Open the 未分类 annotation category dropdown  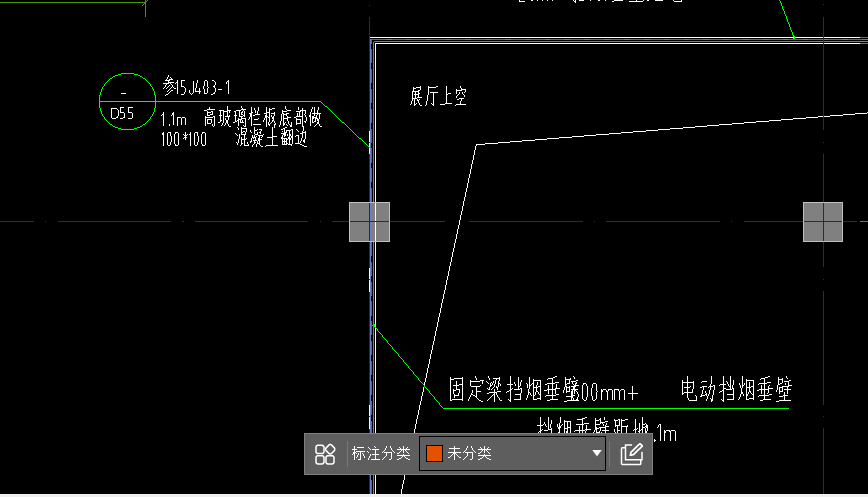point(512,454)
